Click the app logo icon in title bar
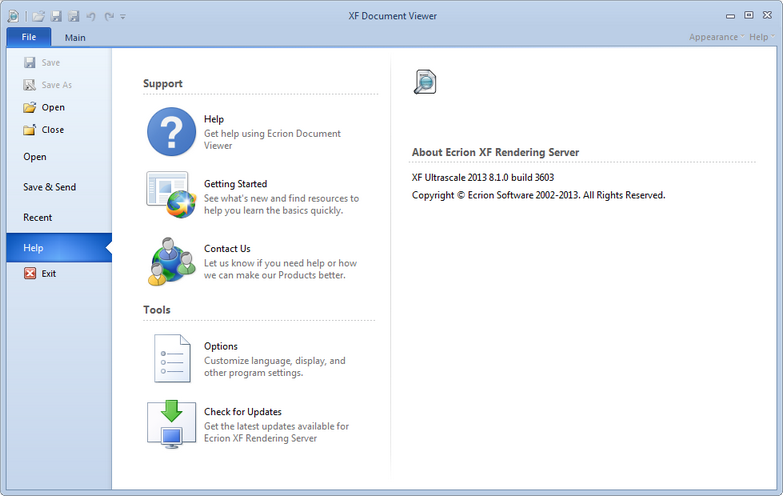Viewport: 783px width, 496px height. pyautogui.click(x=13, y=16)
